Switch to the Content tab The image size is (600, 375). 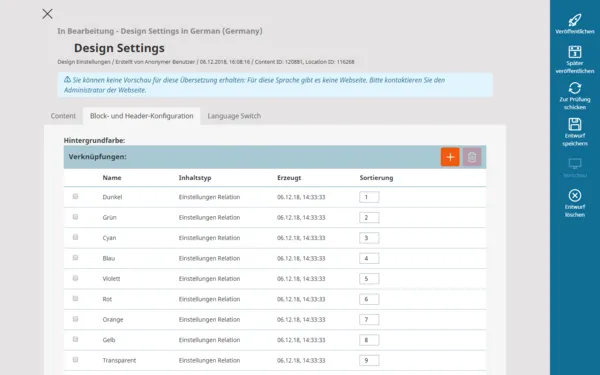pyautogui.click(x=63, y=116)
